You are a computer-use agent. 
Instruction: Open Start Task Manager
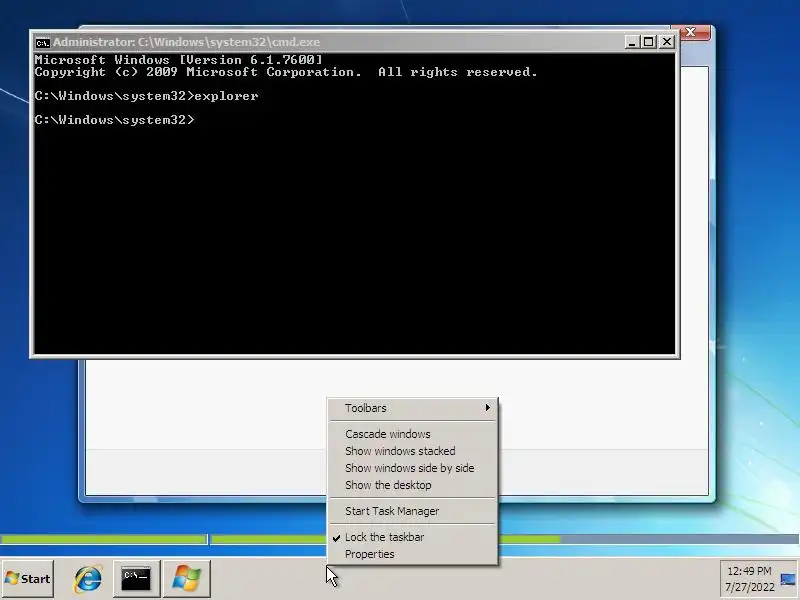413,511
